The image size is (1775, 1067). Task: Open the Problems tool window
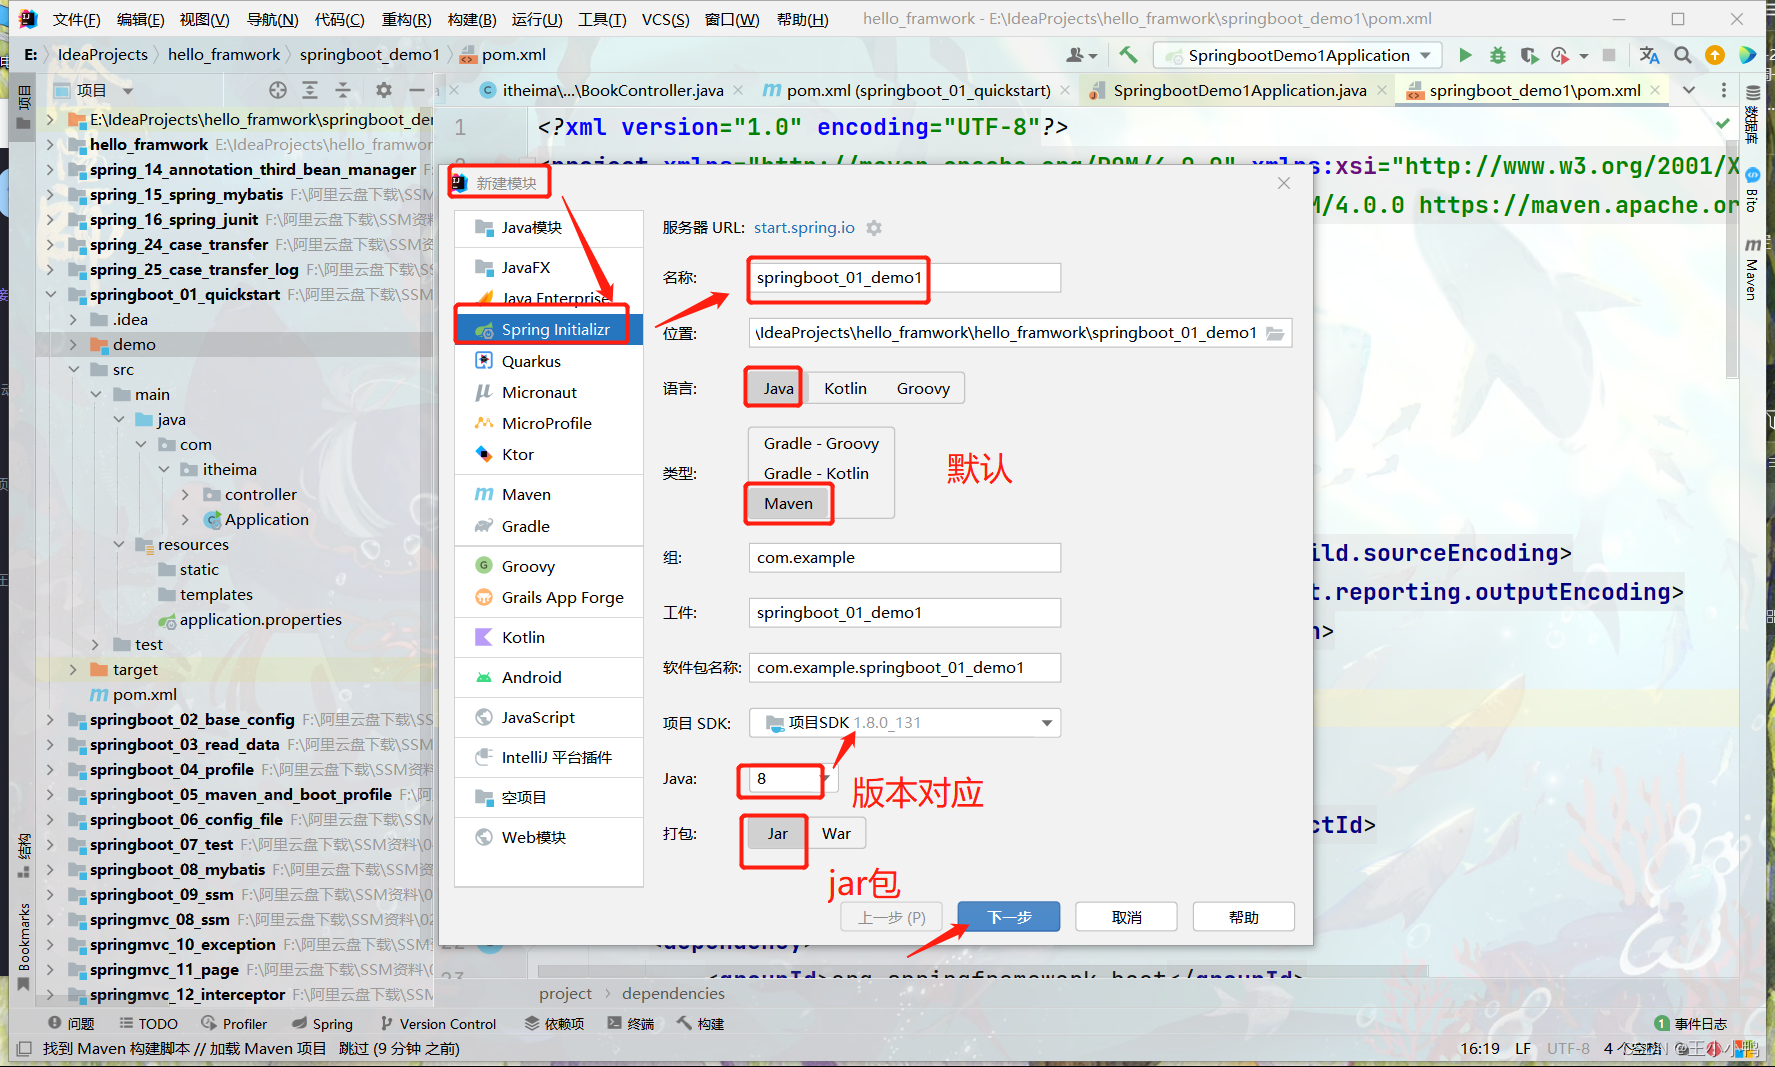pos(71,1023)
